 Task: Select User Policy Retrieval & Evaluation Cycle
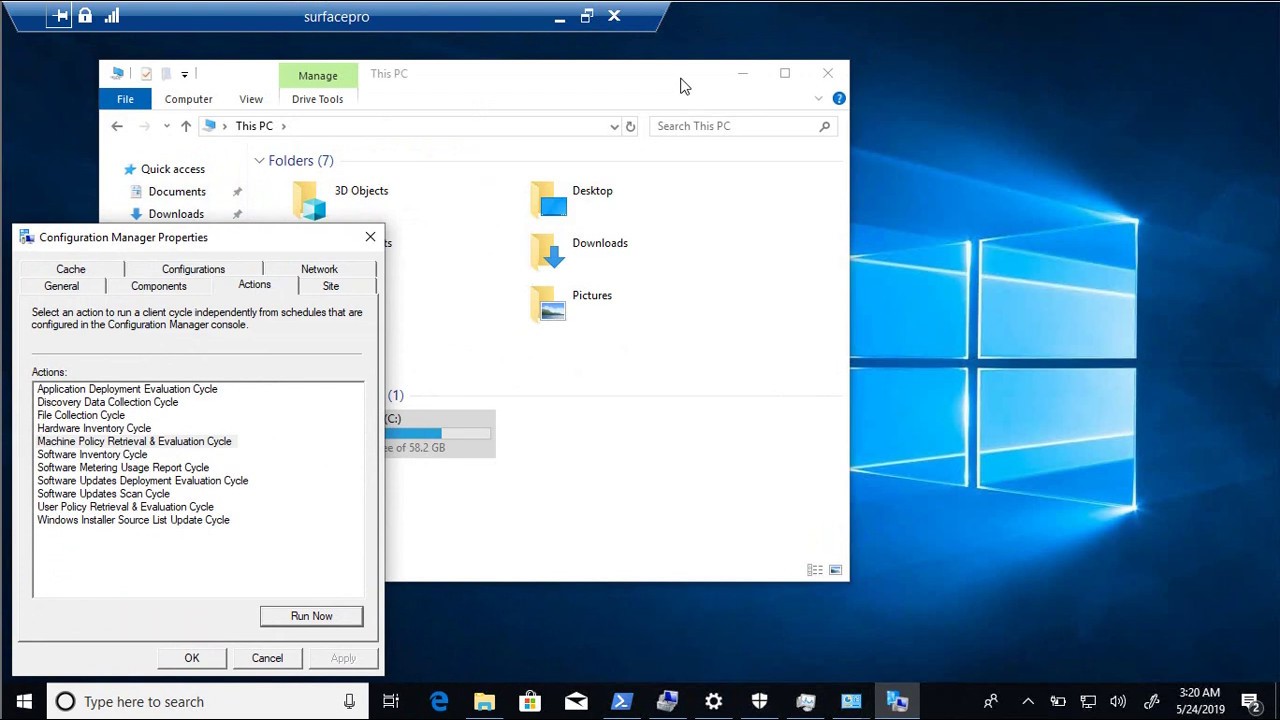pos(125,506)
